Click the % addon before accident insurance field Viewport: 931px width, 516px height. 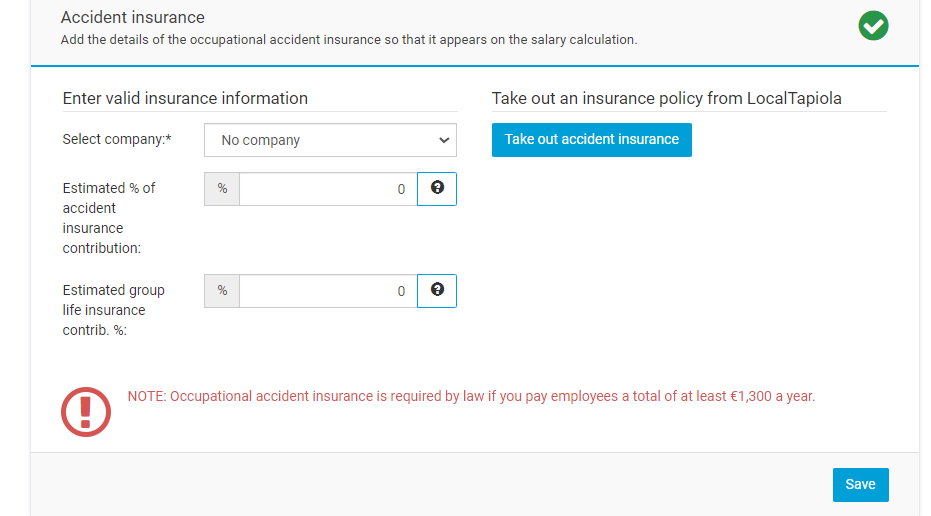point(222,189)
